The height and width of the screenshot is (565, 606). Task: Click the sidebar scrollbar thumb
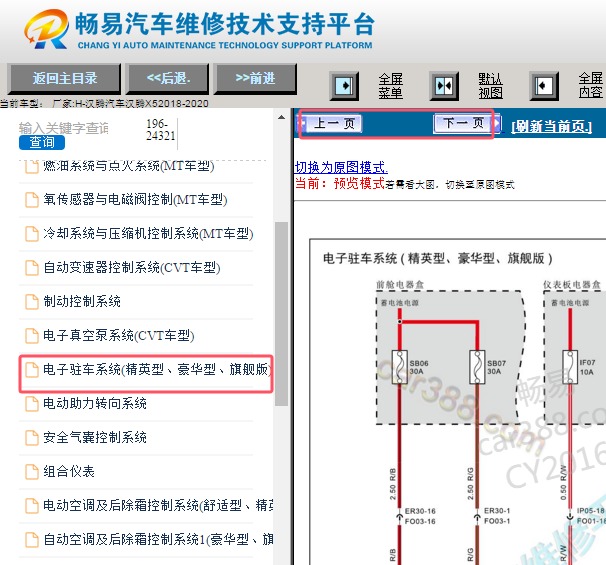pyautogui.click(x=281, y=314)
